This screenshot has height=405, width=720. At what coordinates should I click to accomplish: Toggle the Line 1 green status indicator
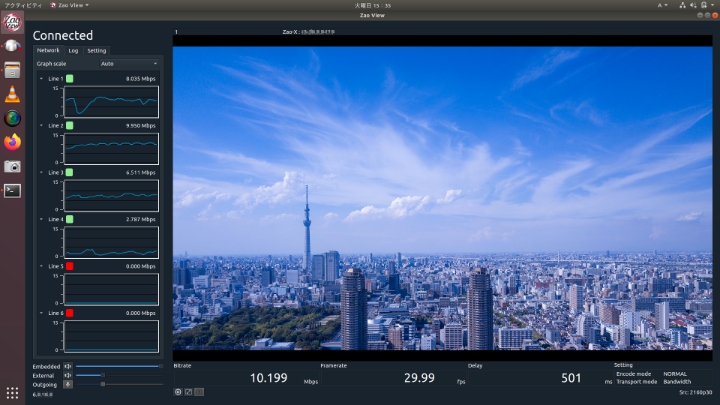(x=69, y=79)
